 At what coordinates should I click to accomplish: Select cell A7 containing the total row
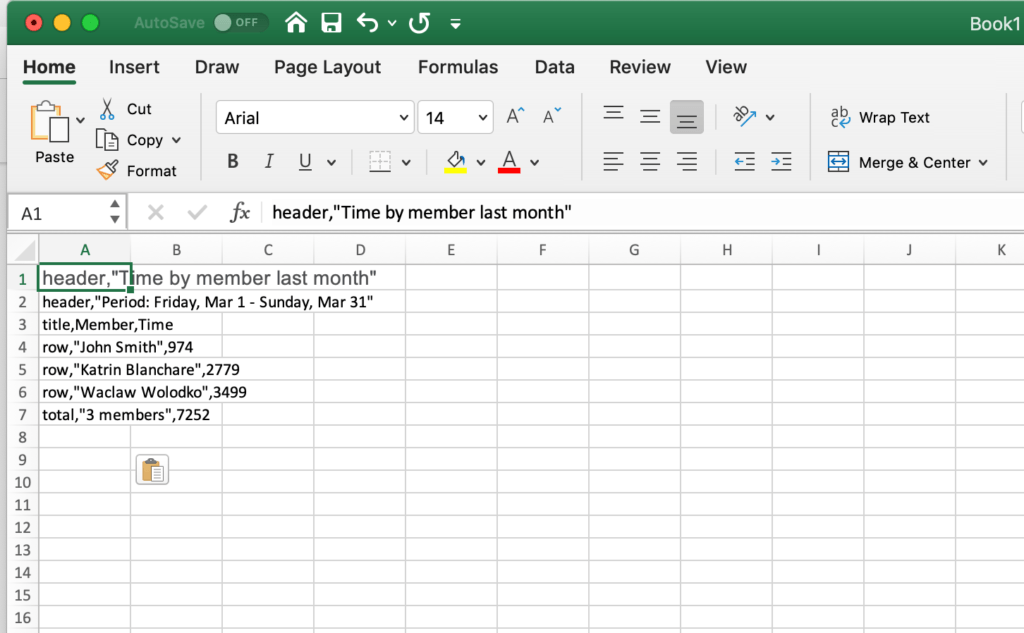tap(85, 414)
